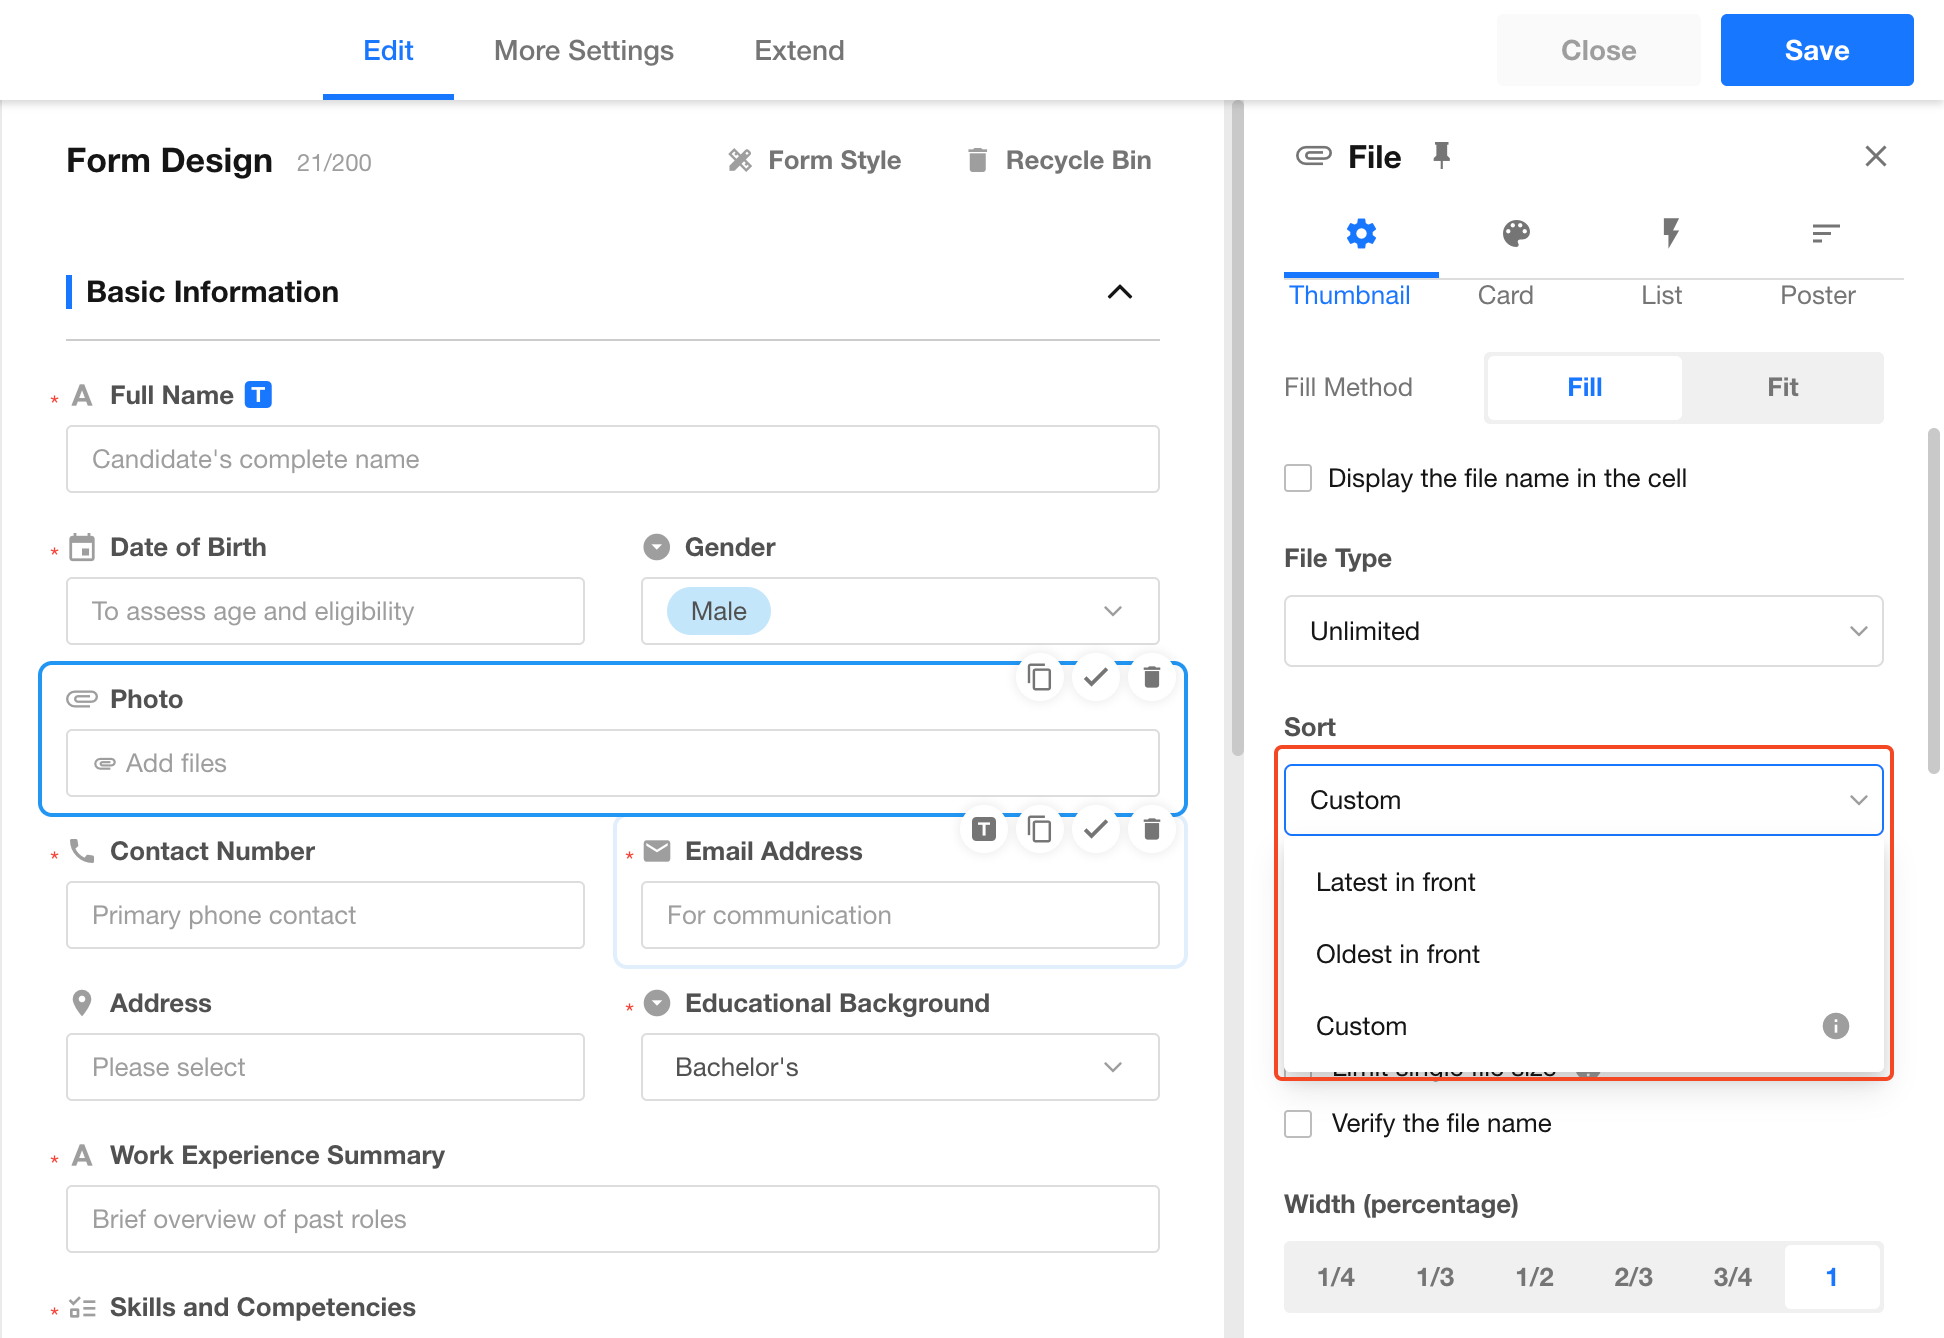Open the palette style tab icon
This screenshot has width=1944, height=1338.
coord(1516,234)
